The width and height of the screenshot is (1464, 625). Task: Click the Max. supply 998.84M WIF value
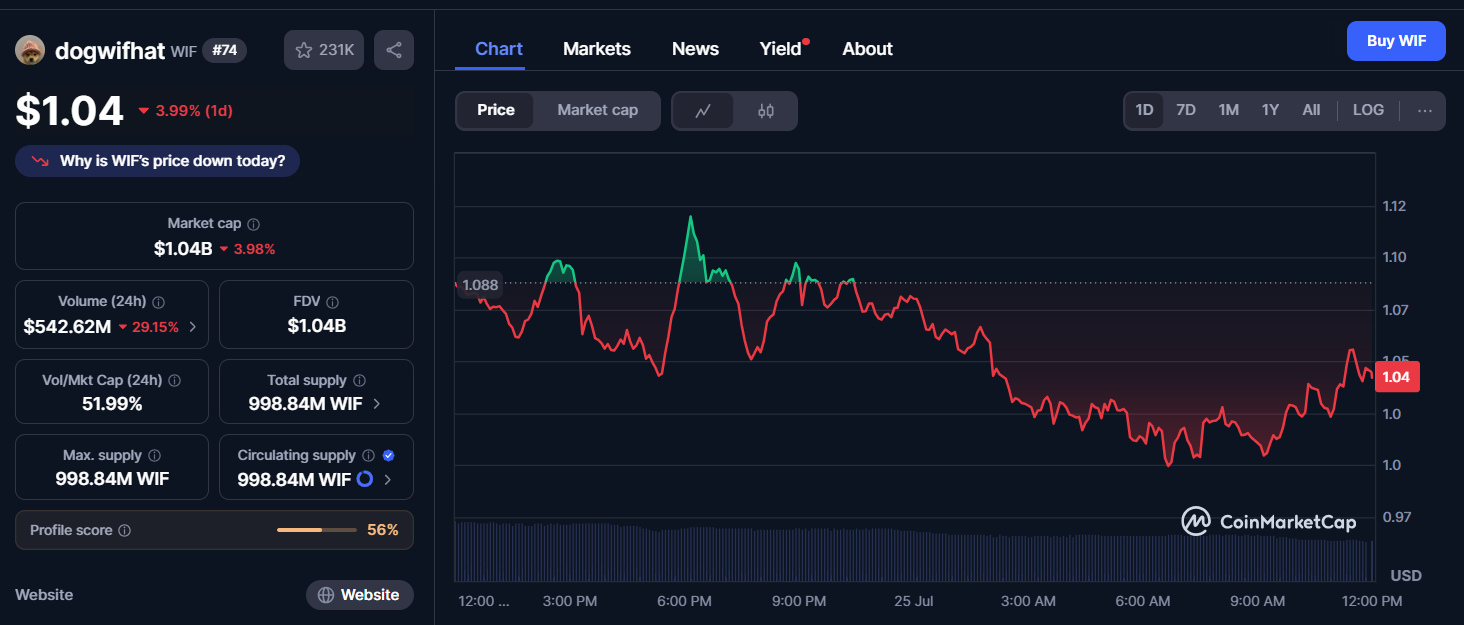click(x=112, y=479)
